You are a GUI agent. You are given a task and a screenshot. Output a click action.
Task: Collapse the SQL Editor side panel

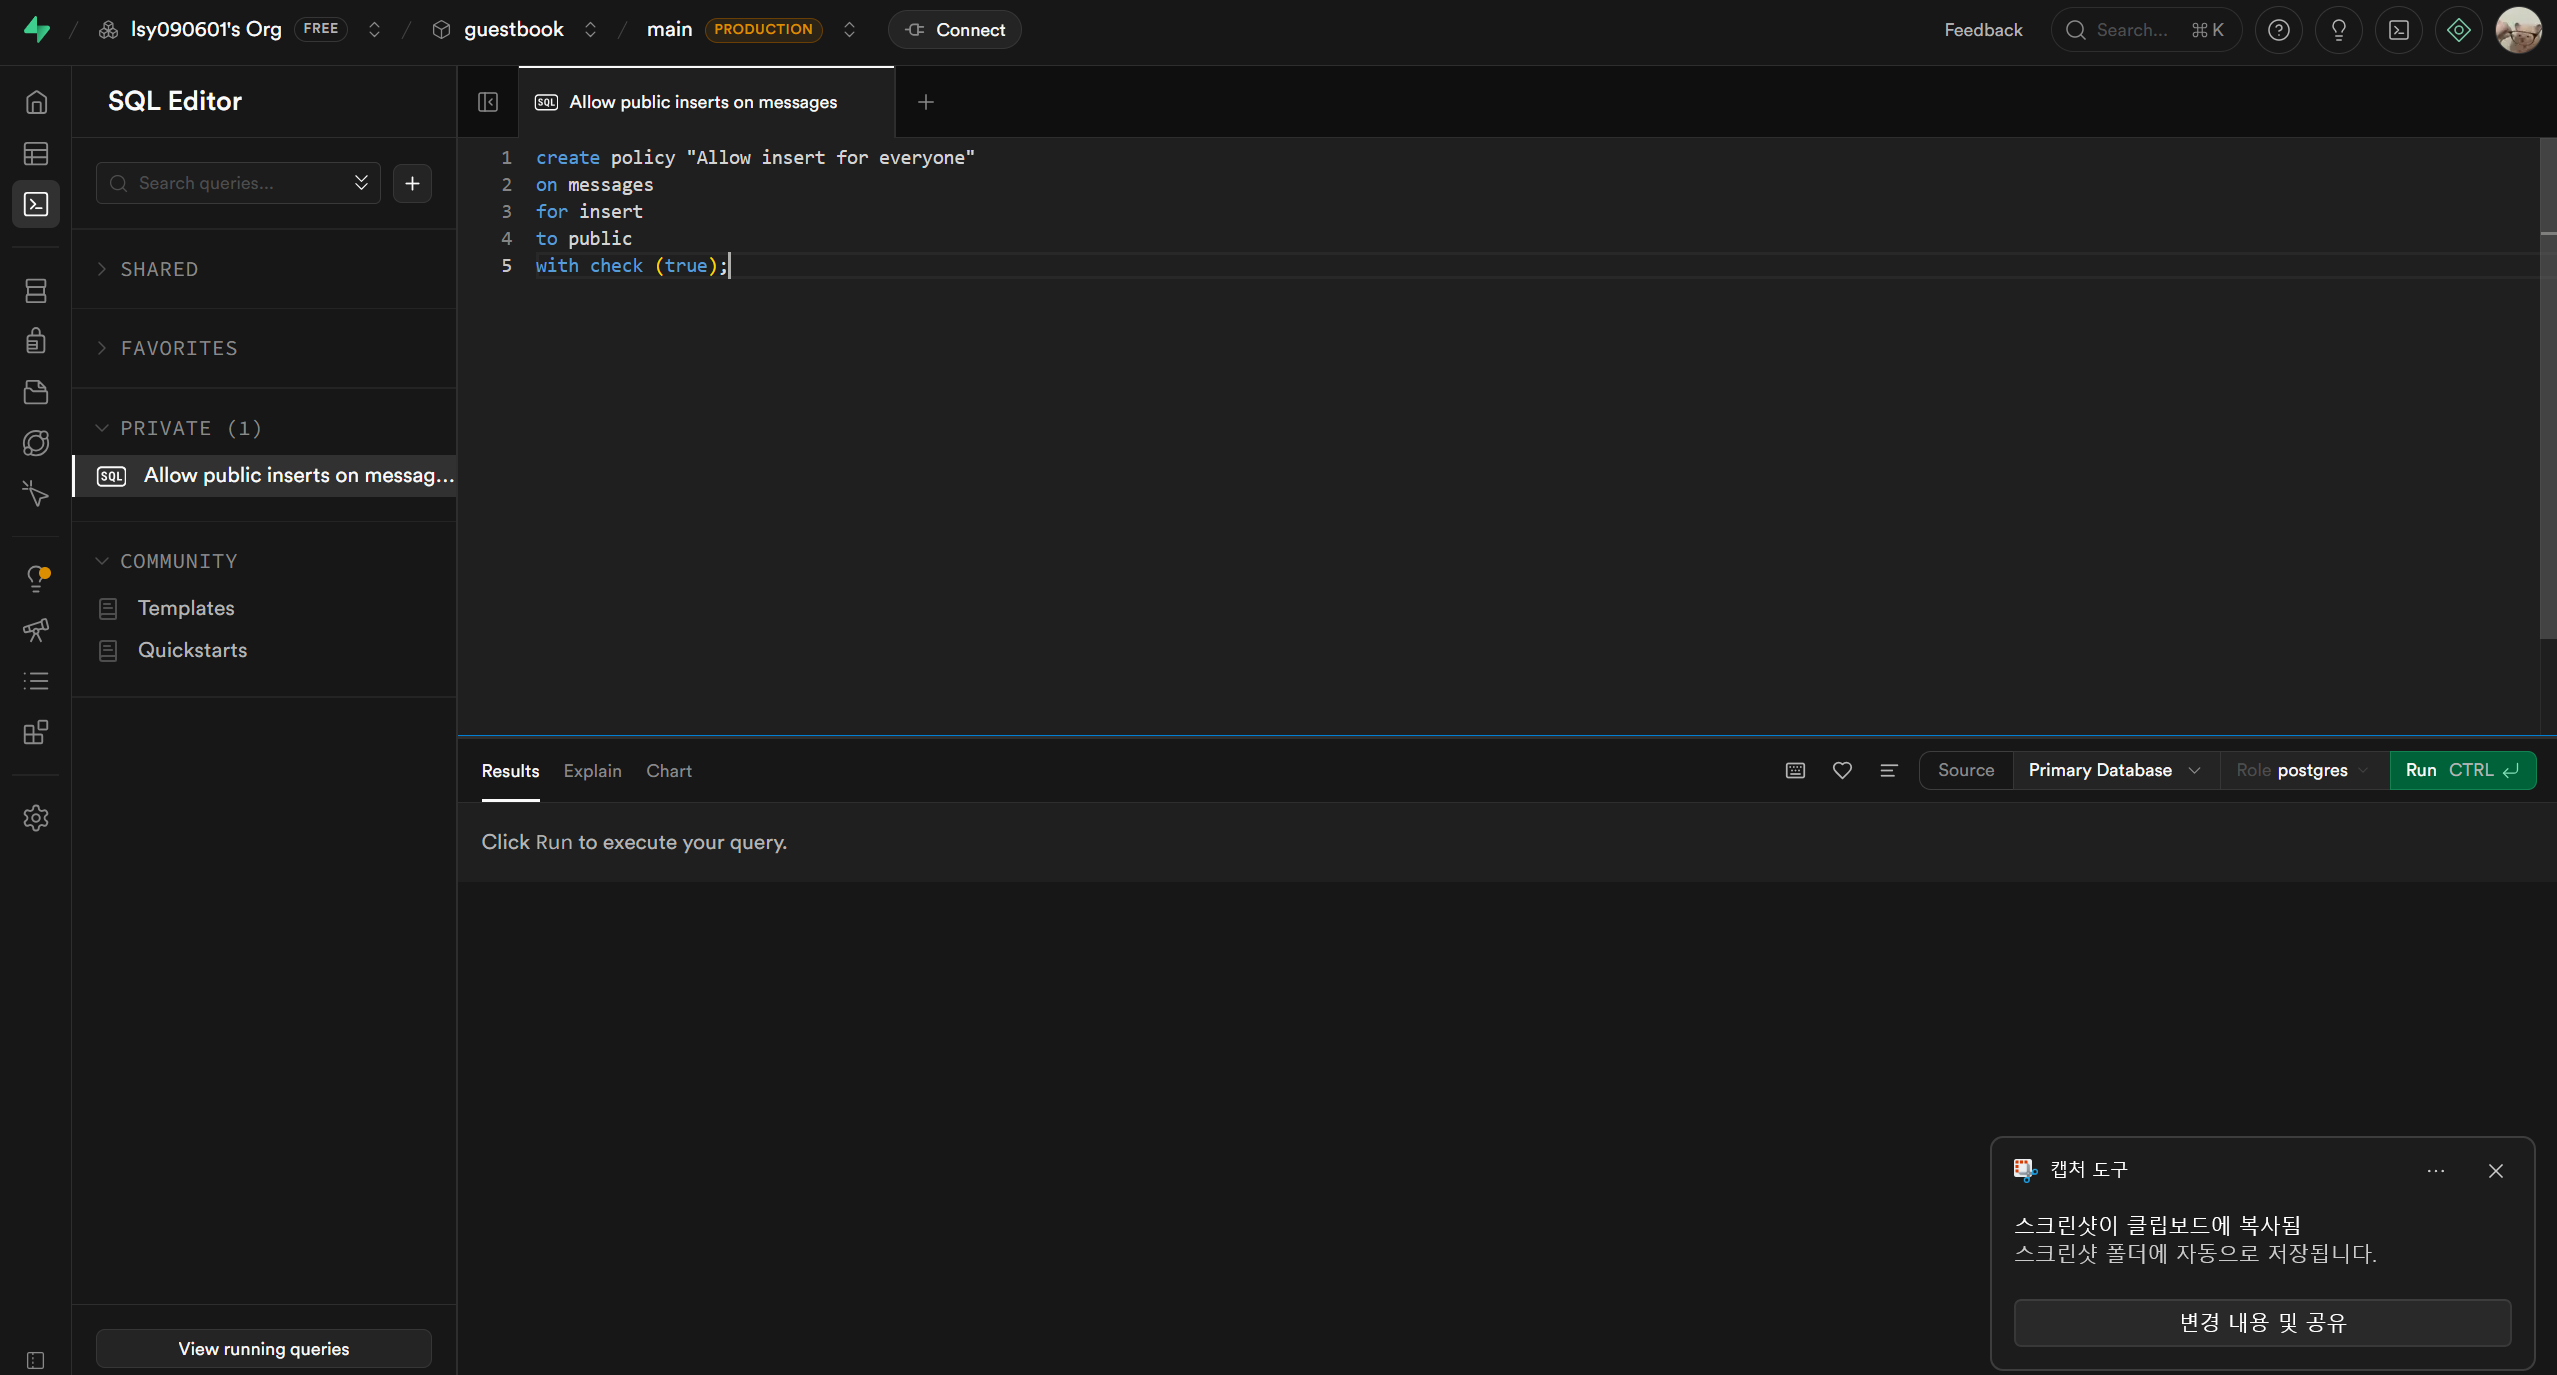(488, 102)
